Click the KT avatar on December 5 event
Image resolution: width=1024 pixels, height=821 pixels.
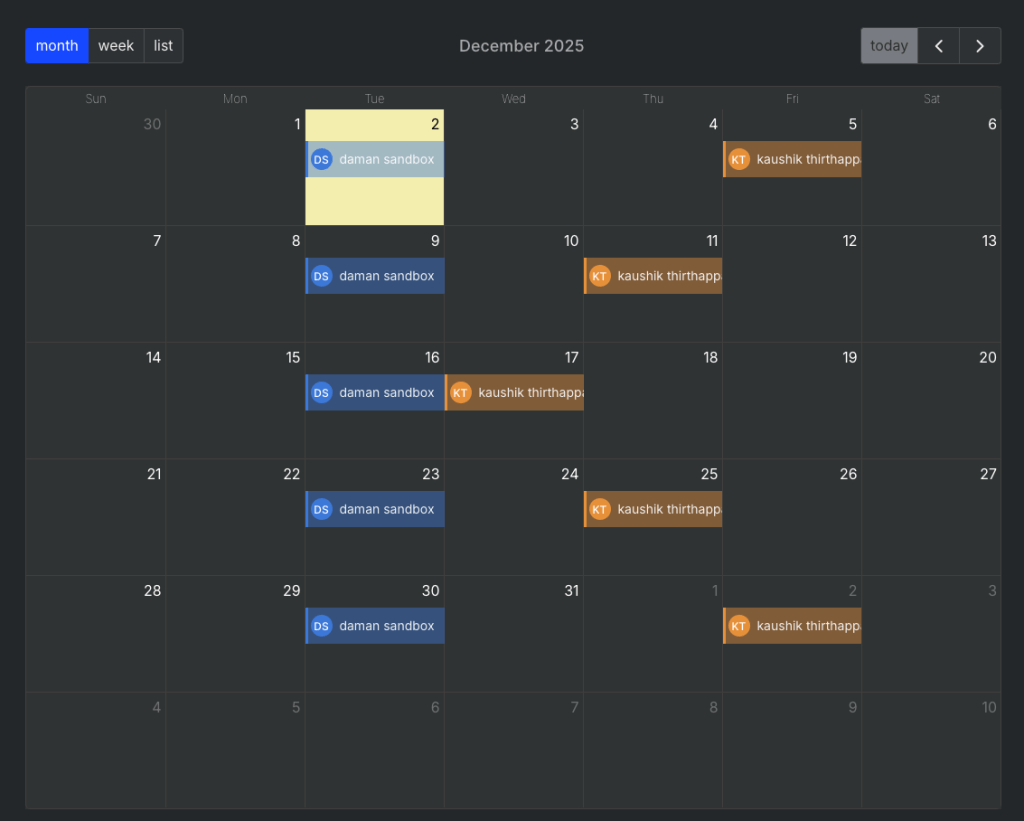(x=739, y=159)
